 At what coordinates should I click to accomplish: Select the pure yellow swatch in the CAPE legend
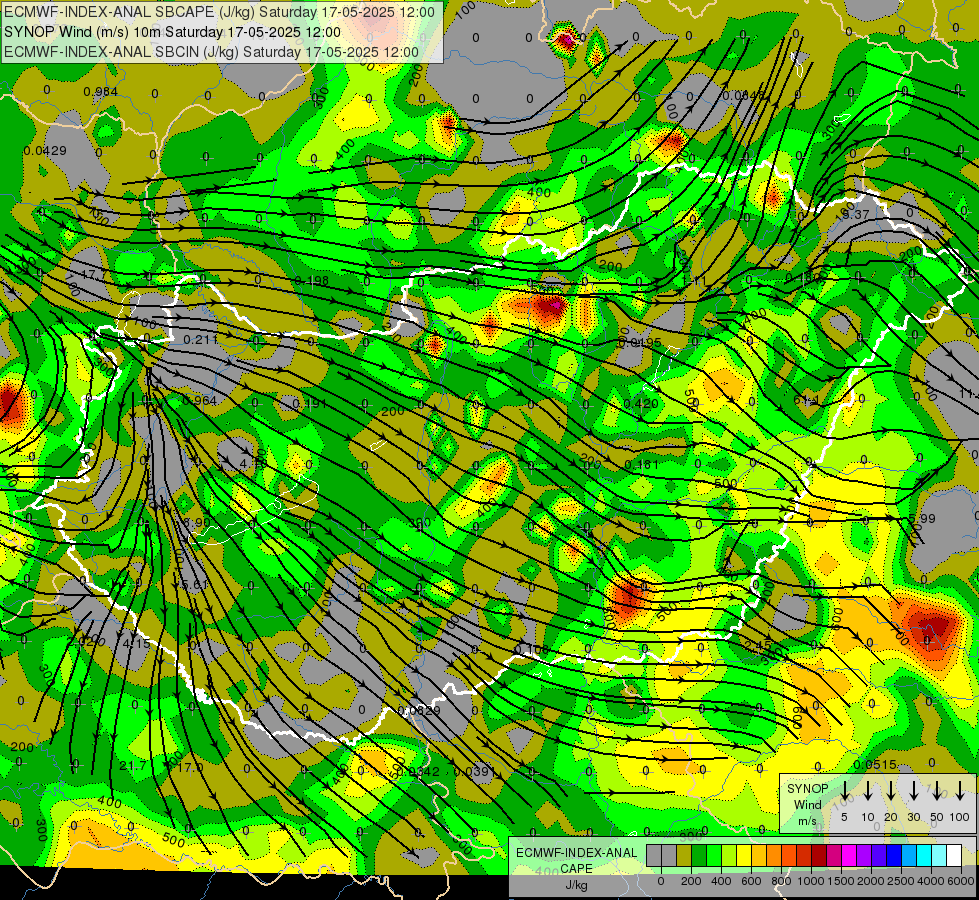coord(744,856)
